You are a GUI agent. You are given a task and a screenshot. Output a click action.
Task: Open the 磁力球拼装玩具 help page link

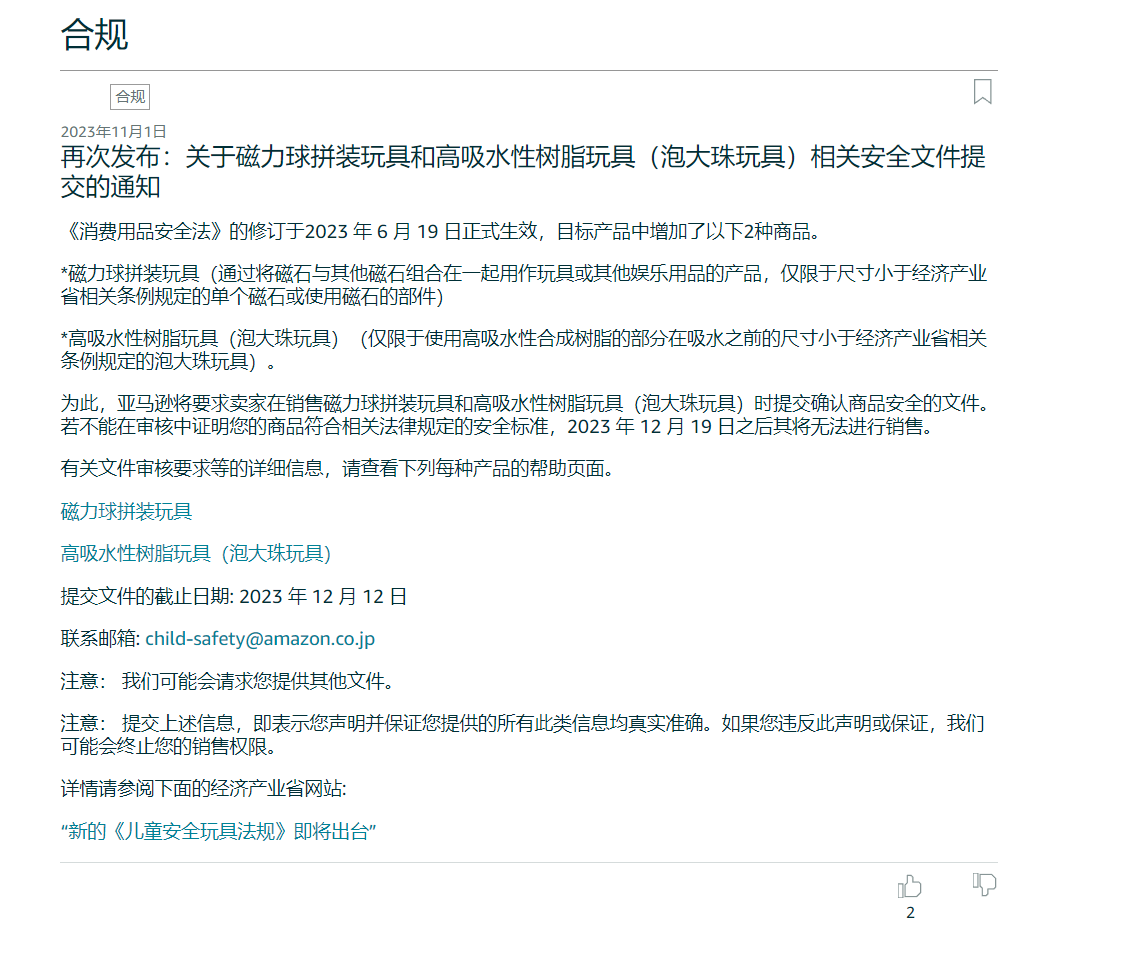[x=126, y=512]
